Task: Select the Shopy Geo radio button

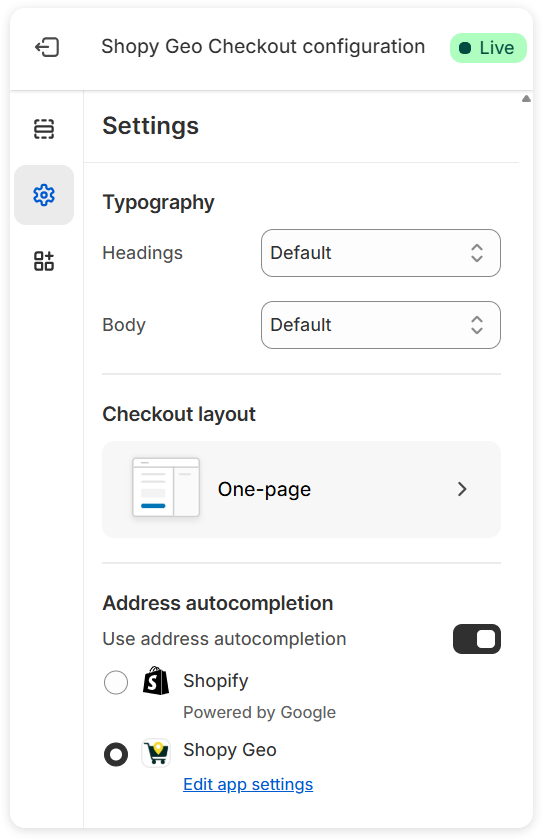Action: pyautogui.click(x=116, y=754)
